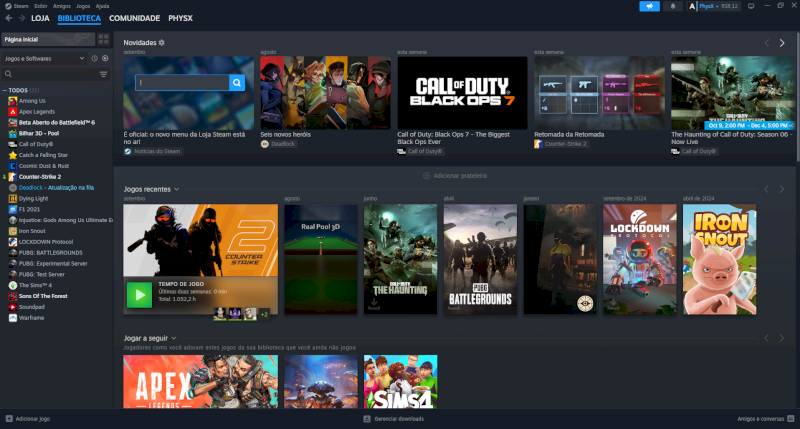Open friends and chat icon
800x429 pixels.
point(791,419)
